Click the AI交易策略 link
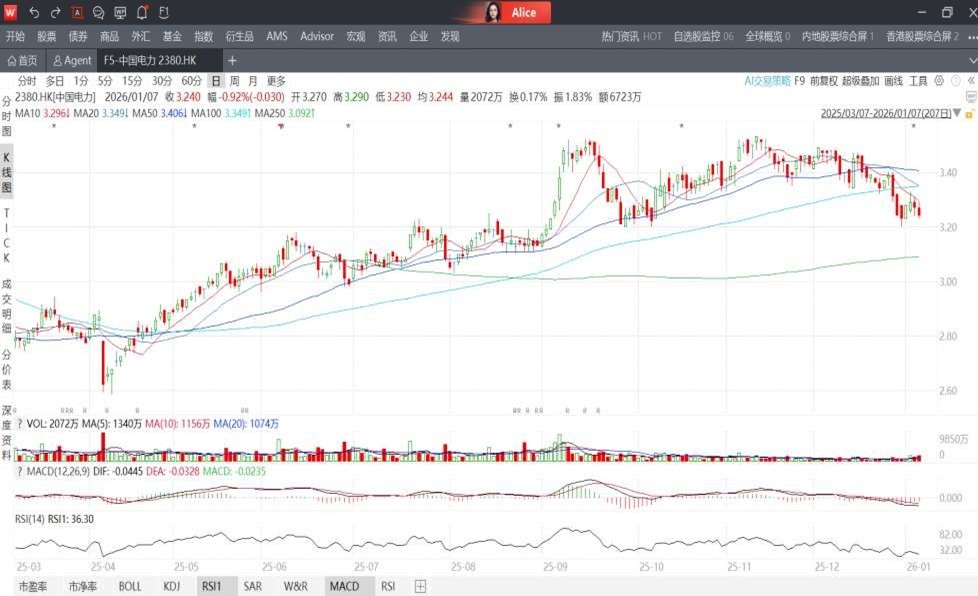 [x=767, y=81]
